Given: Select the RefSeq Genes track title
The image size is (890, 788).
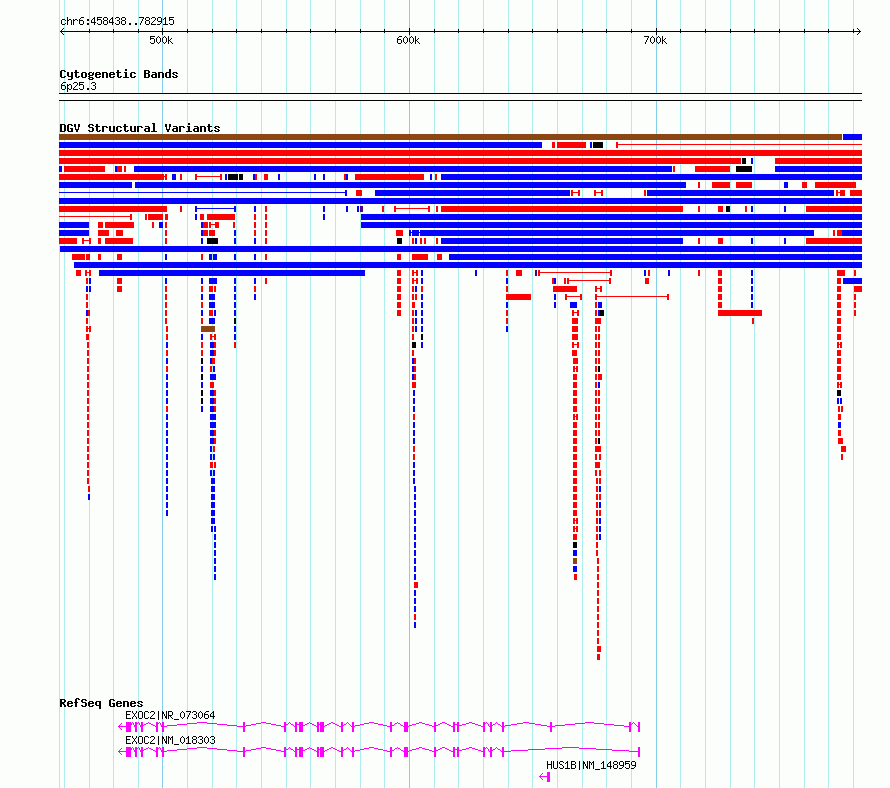Looking at the screenshot, I should [101, 703].
